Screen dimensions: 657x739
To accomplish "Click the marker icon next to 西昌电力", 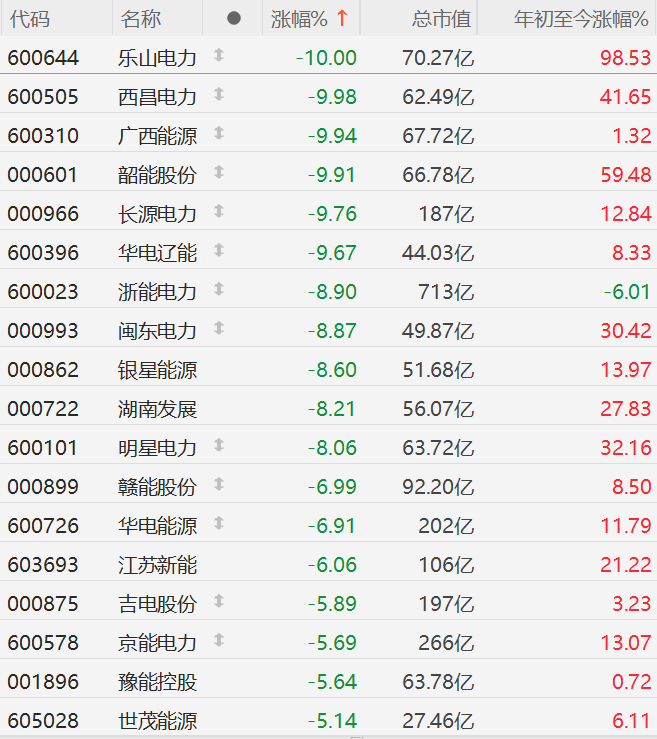I will tap(219, 94).
